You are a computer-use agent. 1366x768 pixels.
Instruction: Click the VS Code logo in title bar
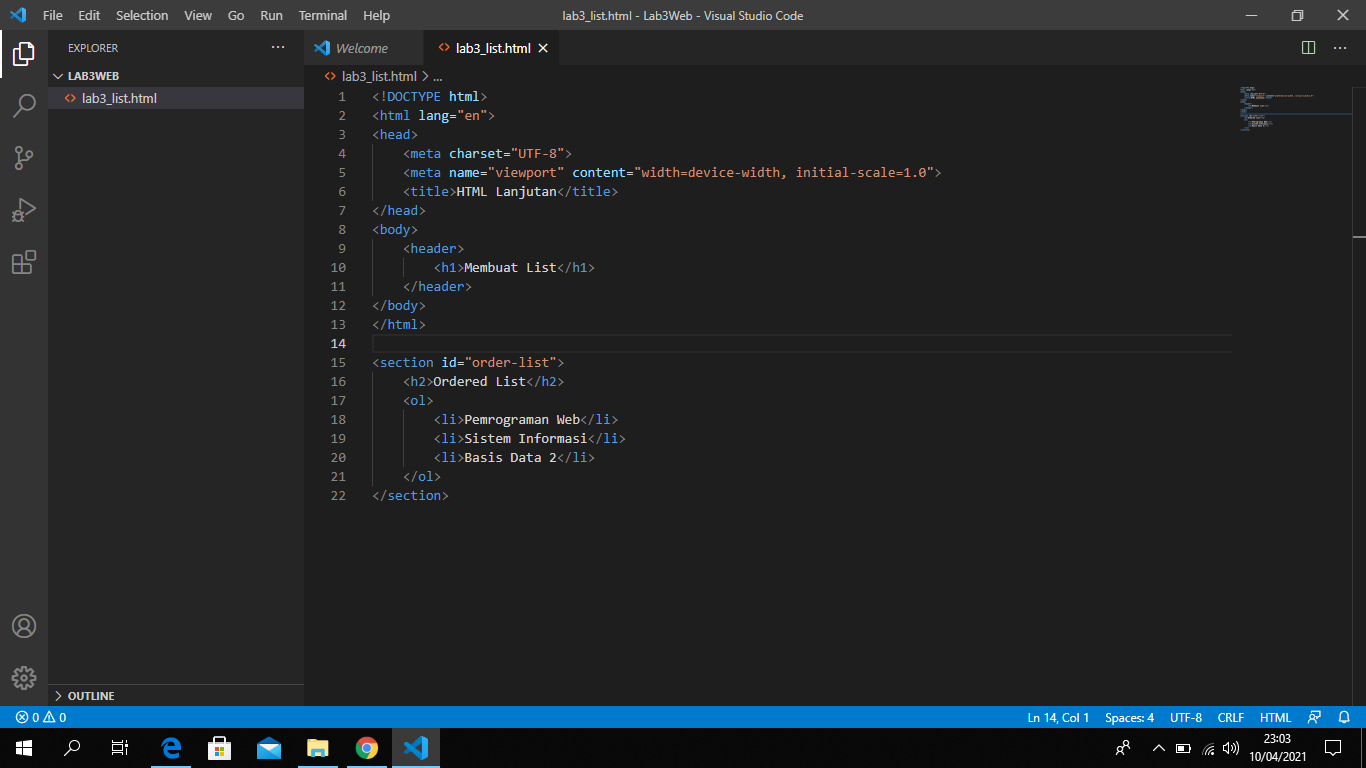[x=17, y=15]
